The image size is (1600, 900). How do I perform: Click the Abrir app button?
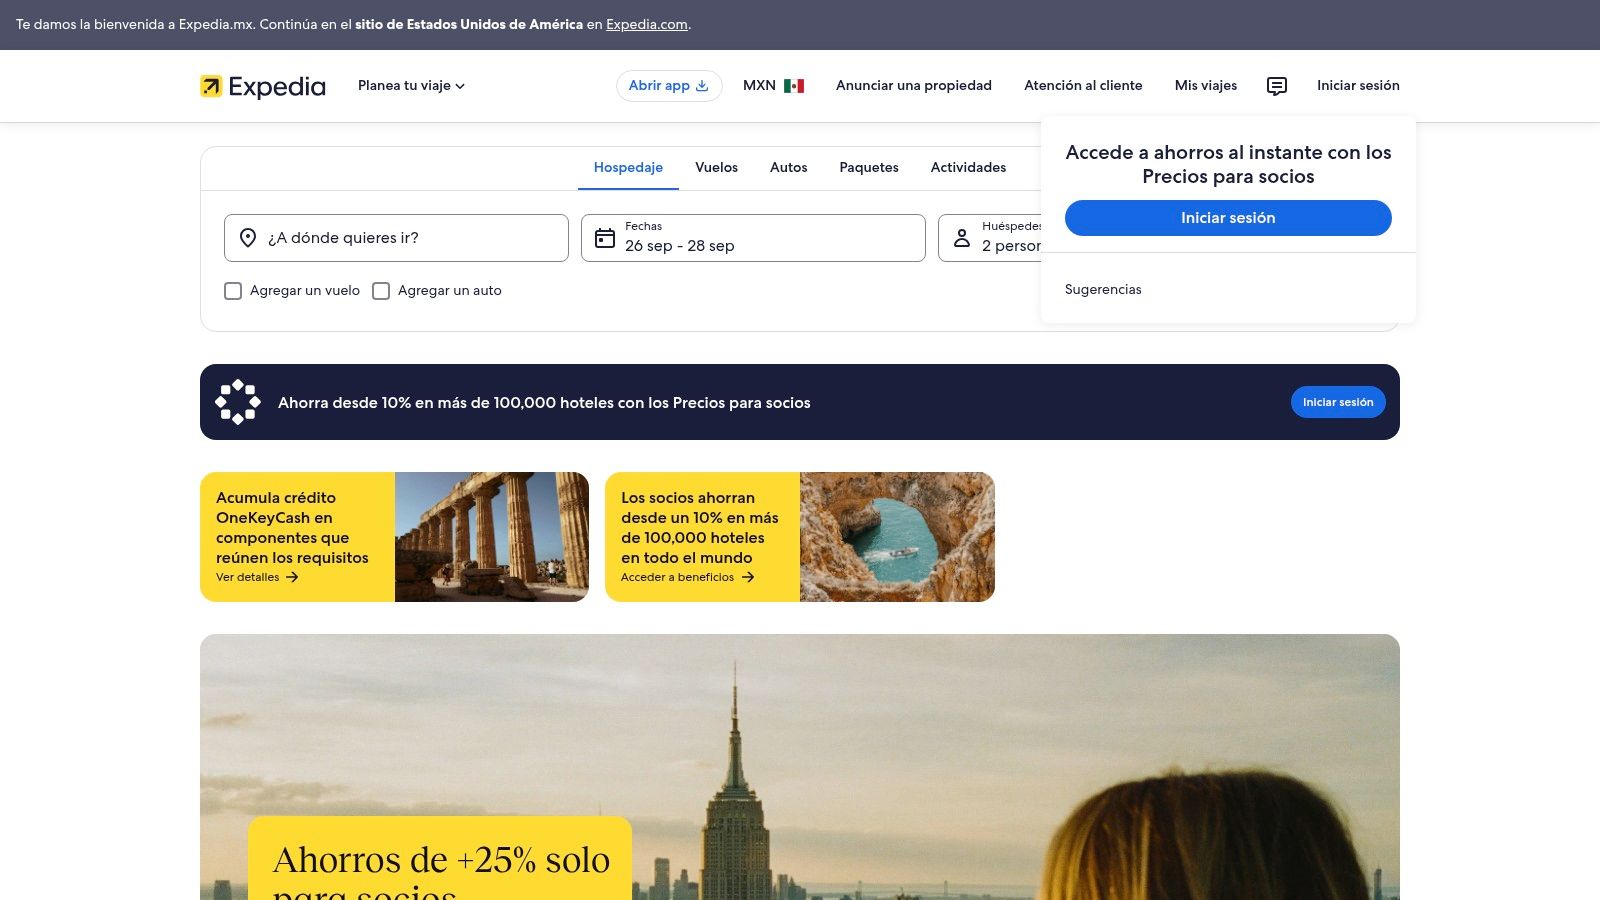[x=669, y=86]
